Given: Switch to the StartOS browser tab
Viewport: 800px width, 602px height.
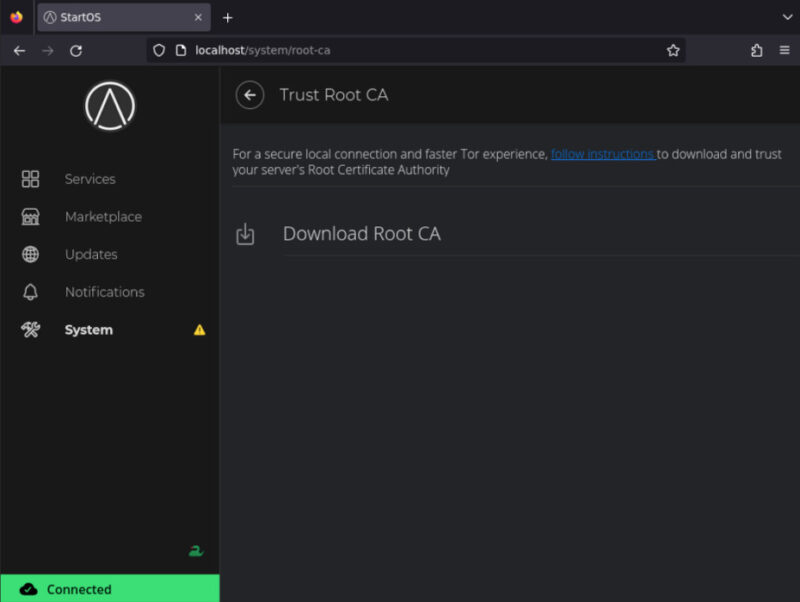Looking at the screenshot, I should (110, 16).
